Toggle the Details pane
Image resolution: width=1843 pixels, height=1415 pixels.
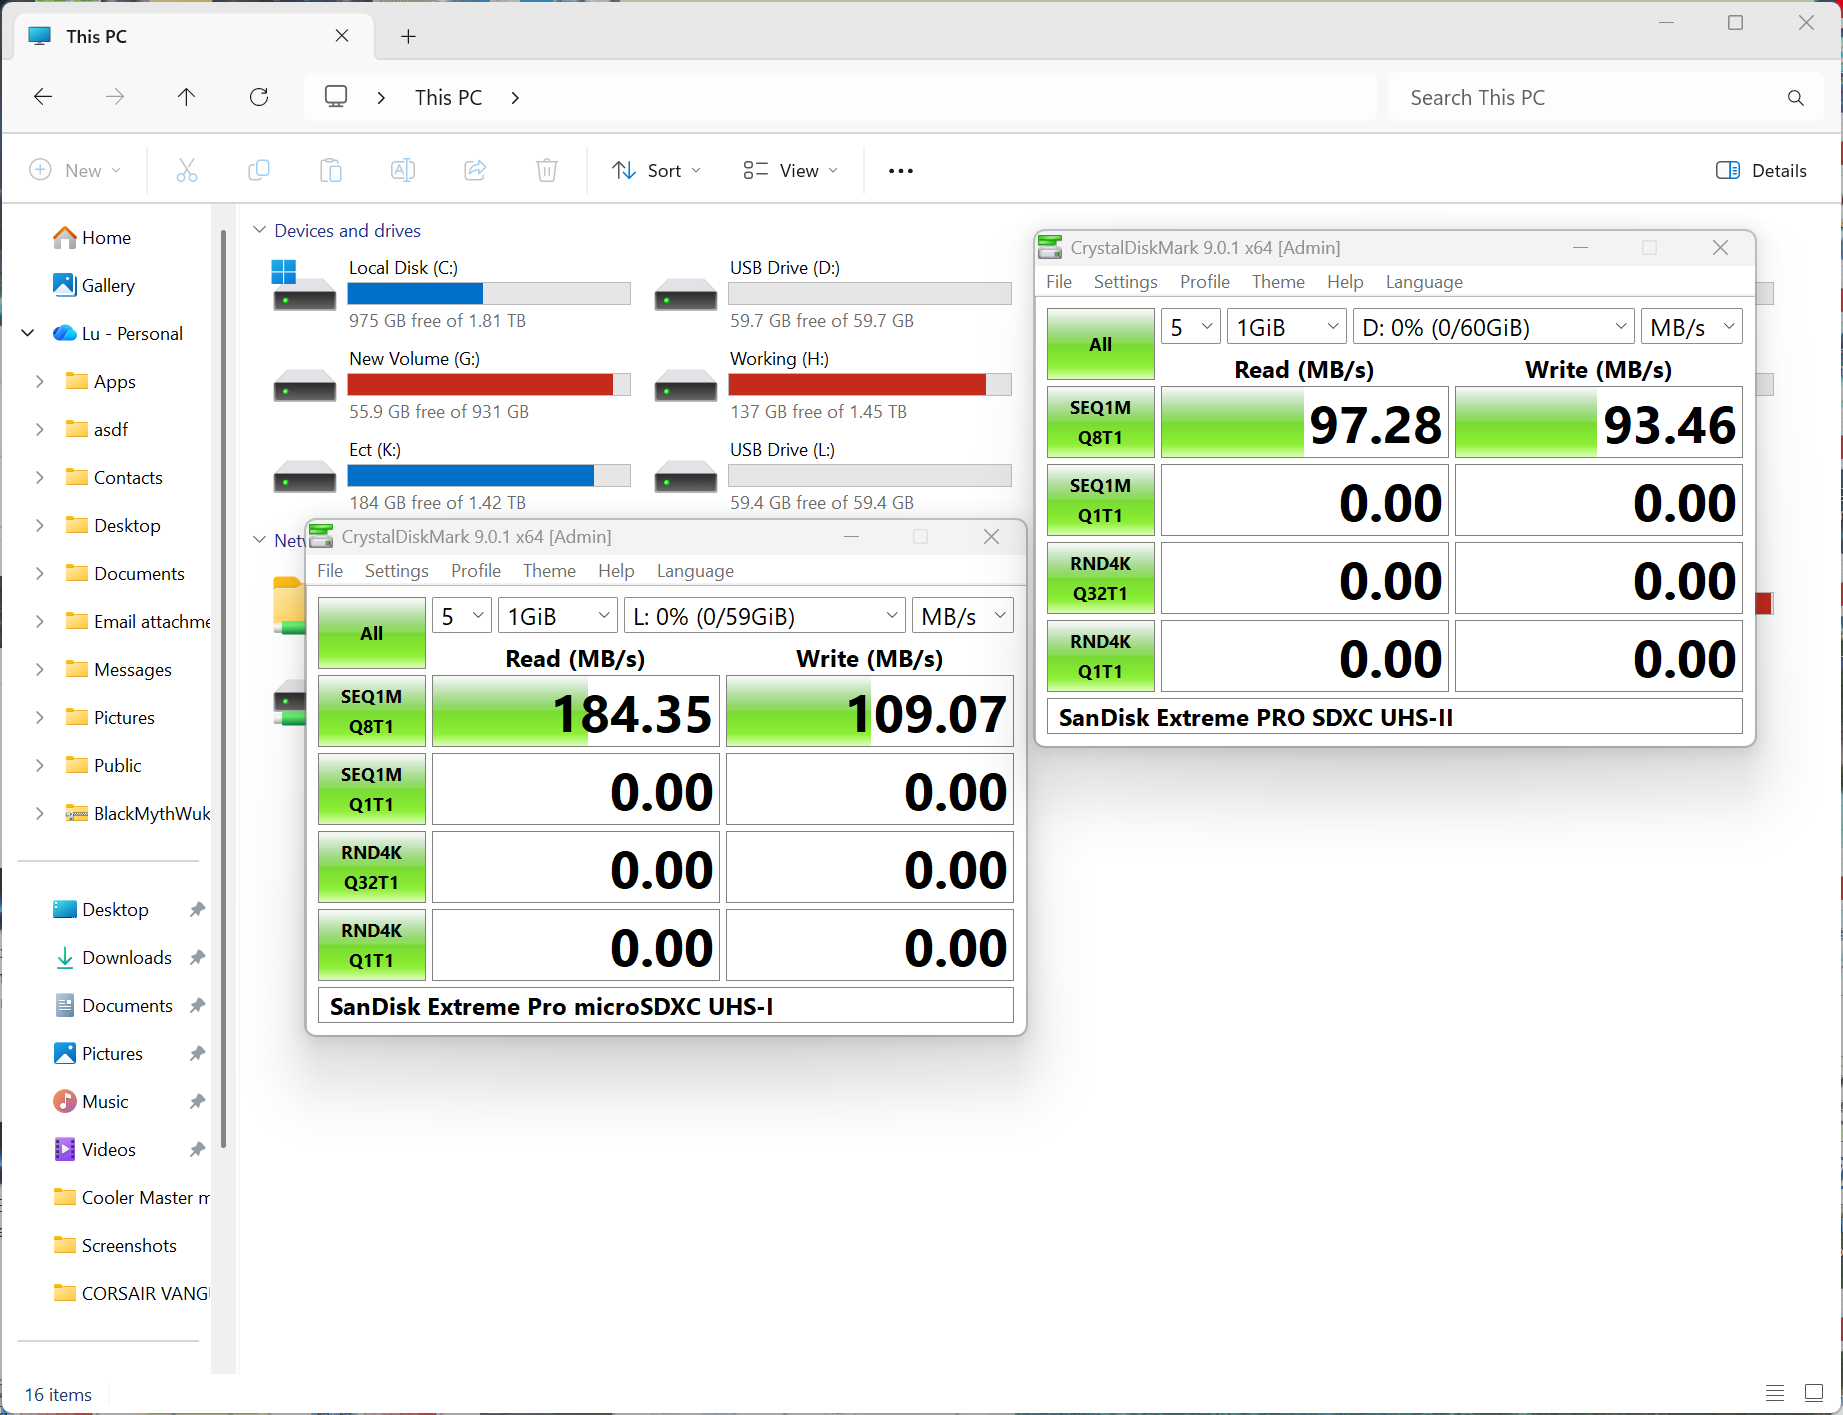tap(1761, 171)
